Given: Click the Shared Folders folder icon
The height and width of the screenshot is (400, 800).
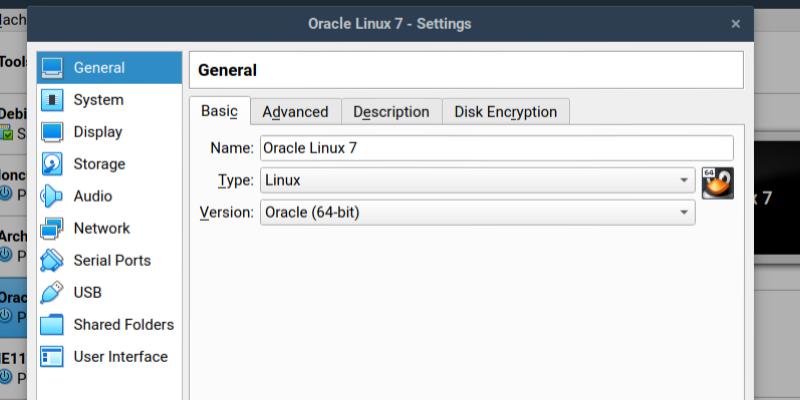Looking at the screenshot, I should coord(53,325).
